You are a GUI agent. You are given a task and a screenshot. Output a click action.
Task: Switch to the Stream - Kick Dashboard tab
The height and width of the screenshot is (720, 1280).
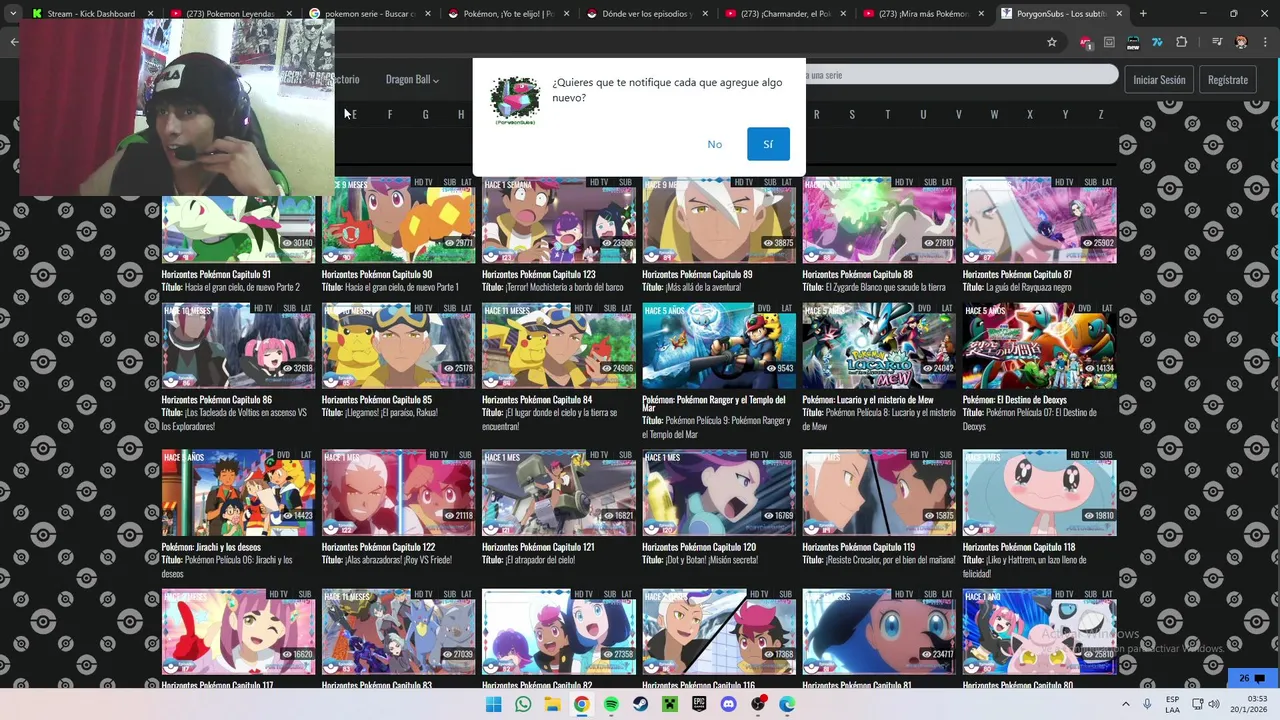[90, 14]
